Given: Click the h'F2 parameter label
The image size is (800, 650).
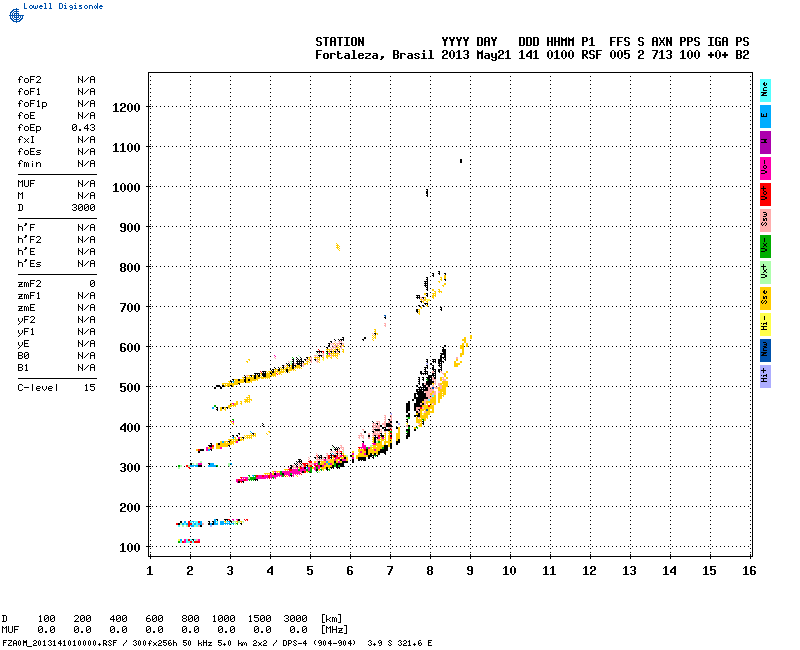Looking at the screenshot, I should click(29, 240).
